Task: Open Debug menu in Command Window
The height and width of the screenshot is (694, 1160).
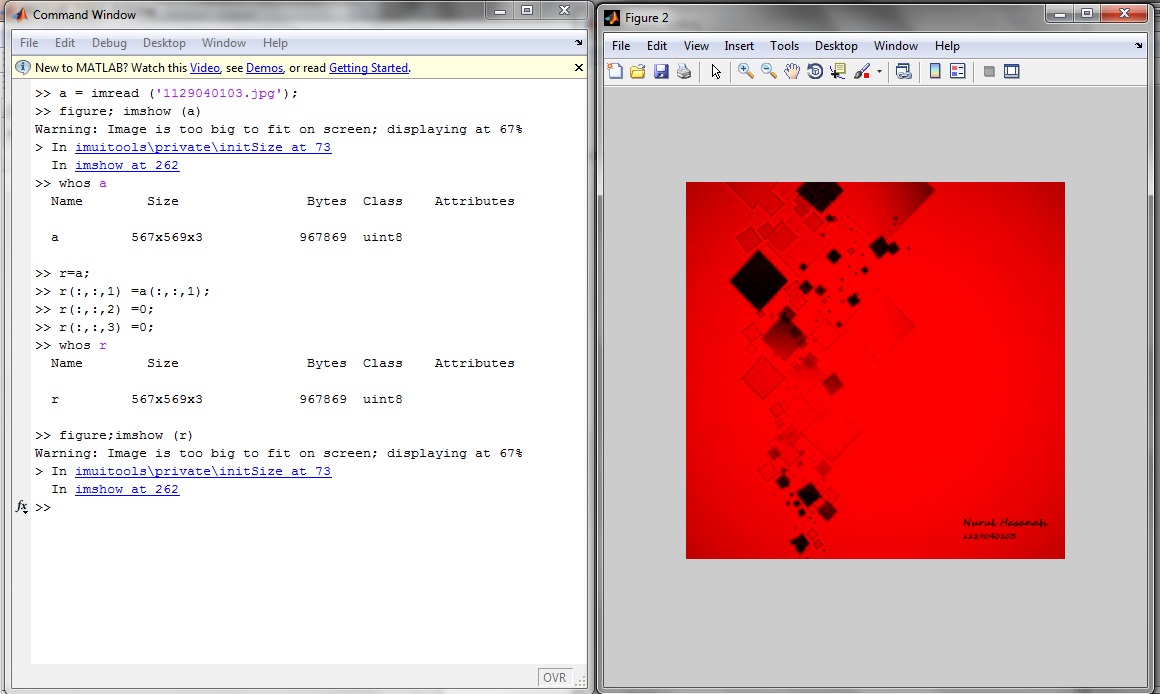Action: pyautogui.click(x=109, y=43)
